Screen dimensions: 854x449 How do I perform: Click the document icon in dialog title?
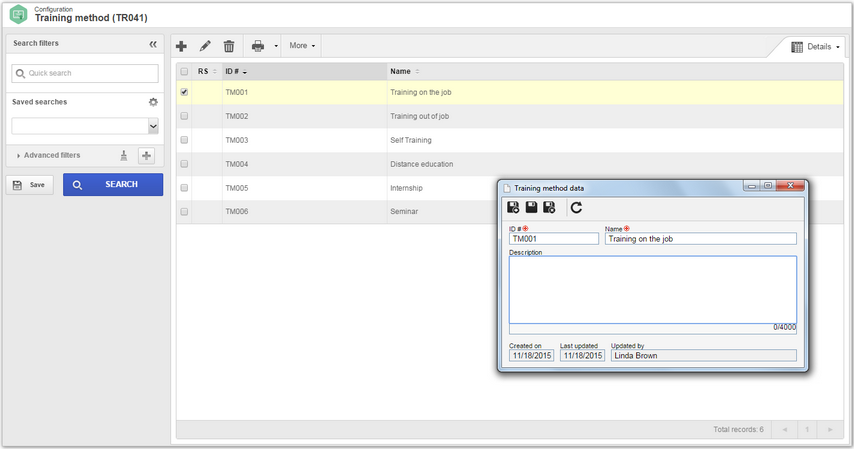coord(507,188)
